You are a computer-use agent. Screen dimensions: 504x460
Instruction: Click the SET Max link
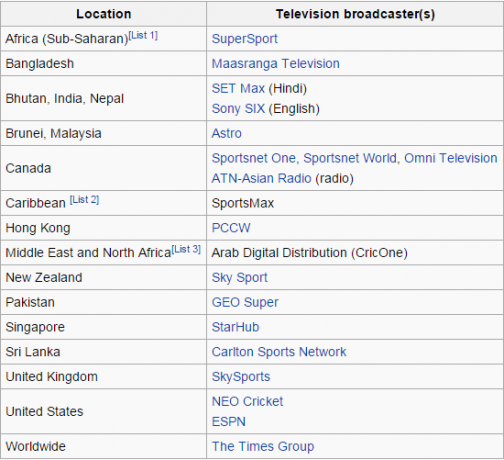coord(238,89)
